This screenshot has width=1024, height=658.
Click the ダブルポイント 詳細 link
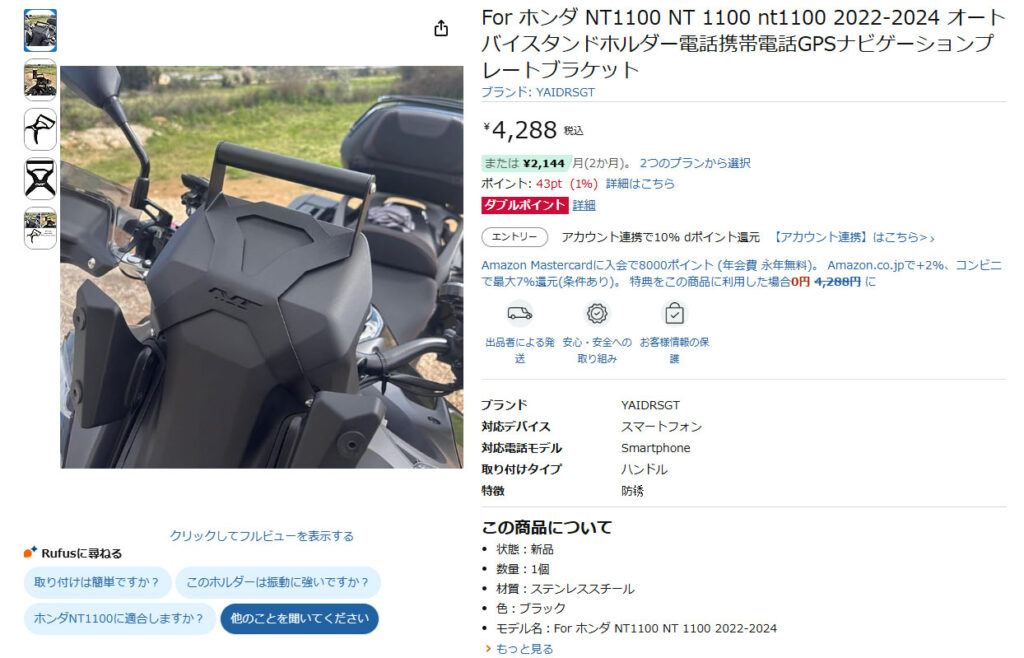pyautogui.click(x=584, y=206)
